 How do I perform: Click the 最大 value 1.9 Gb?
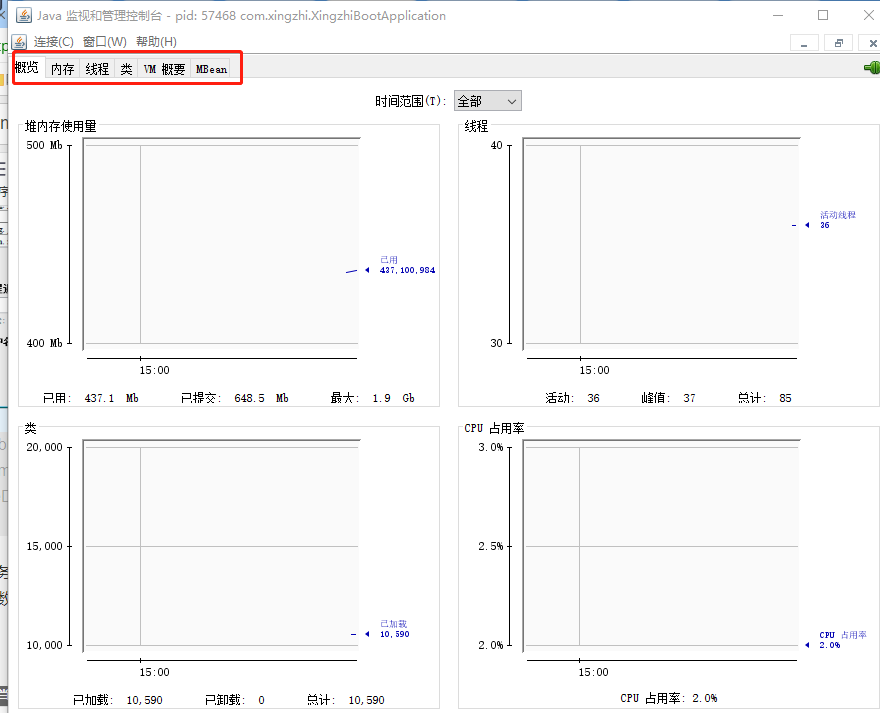pyautogui.click(x=393, y=398)
